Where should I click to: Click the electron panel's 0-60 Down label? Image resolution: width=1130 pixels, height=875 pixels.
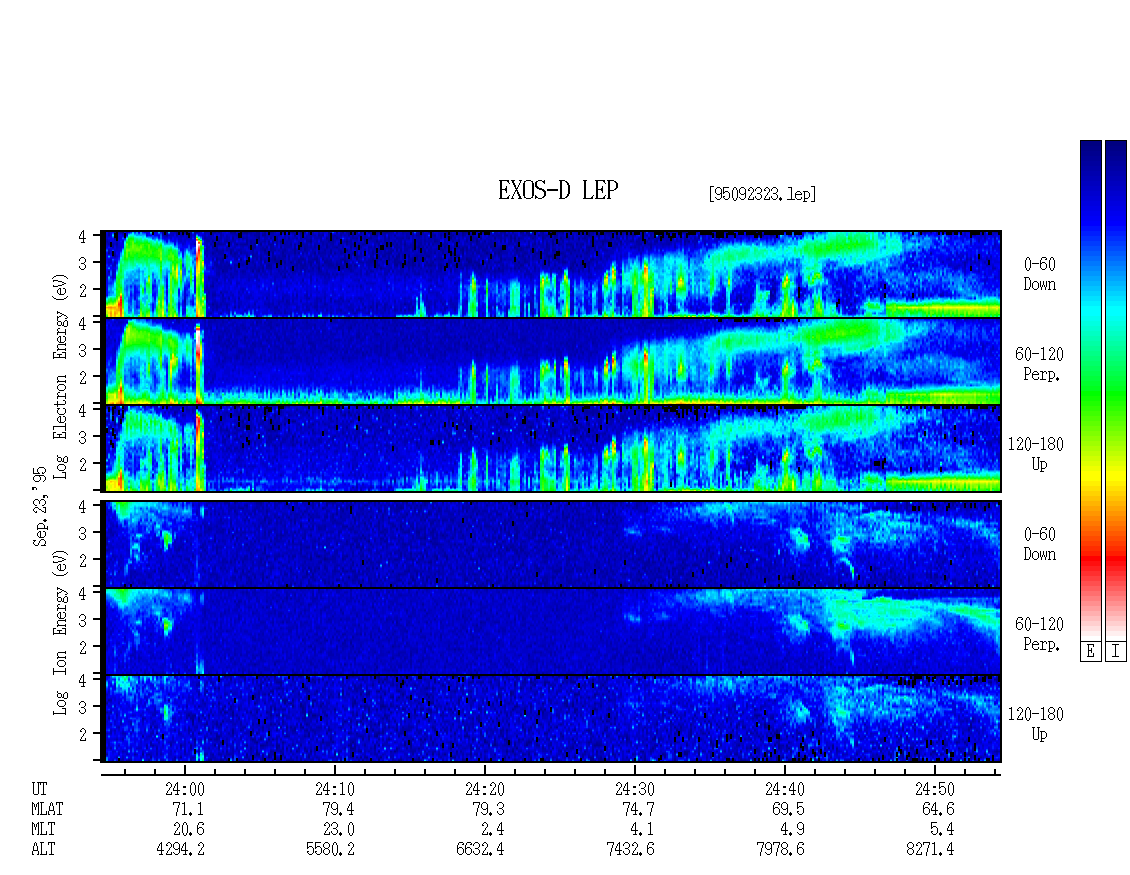click(x=1039, y=275)
